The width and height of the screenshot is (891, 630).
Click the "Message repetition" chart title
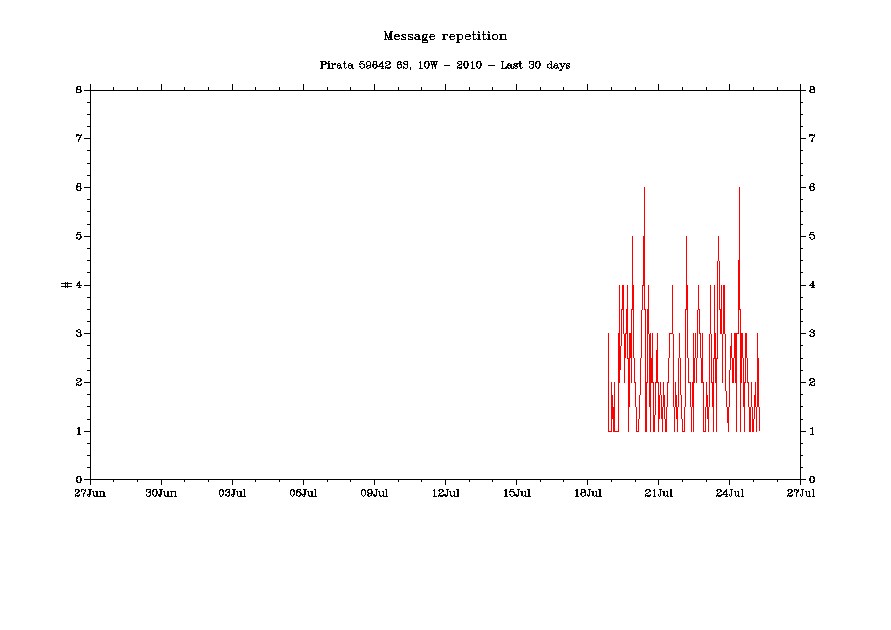pyautogui.click(x=445, y=36)
